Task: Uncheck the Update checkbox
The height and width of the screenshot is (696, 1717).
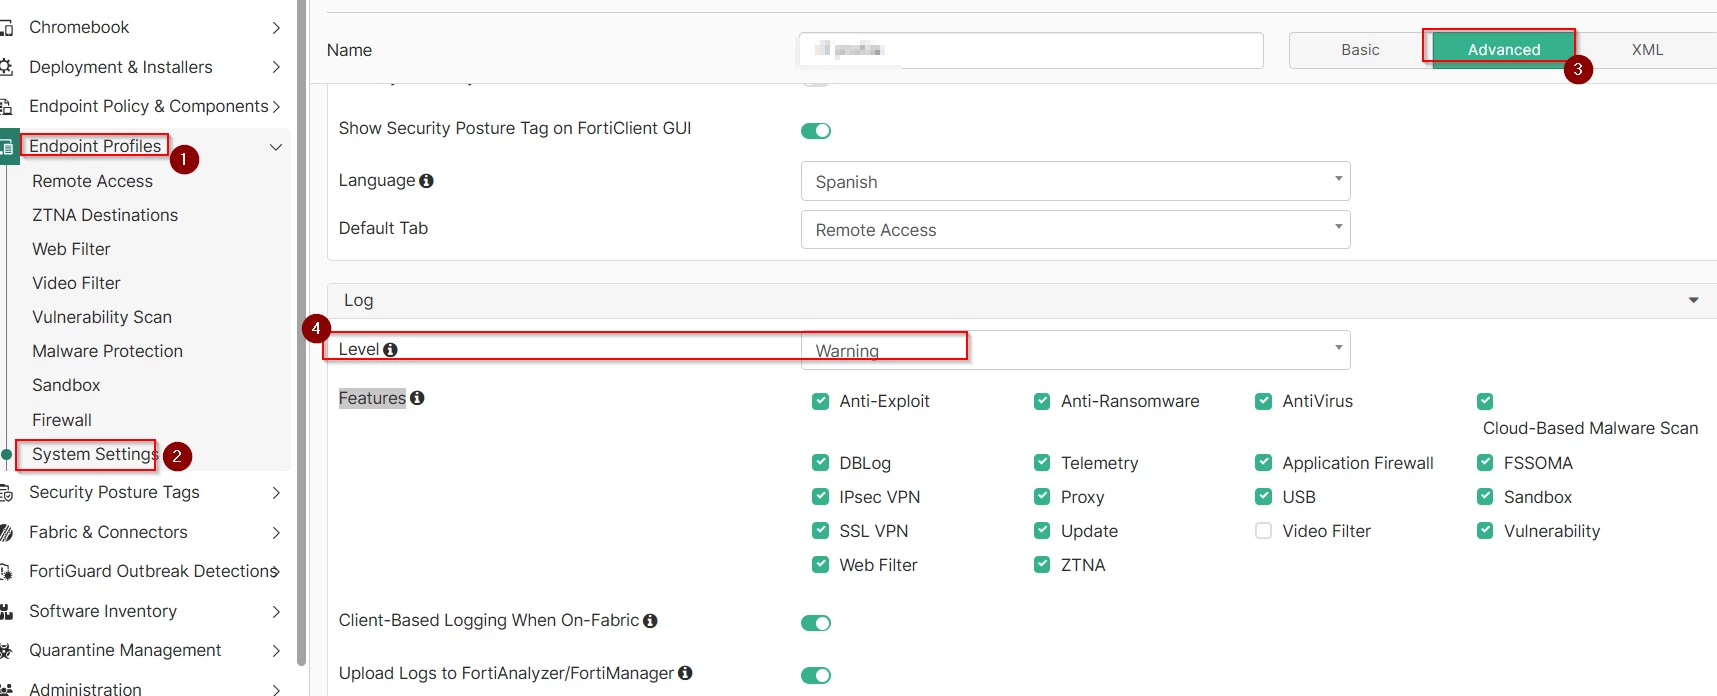Action: click(1042, 531)
